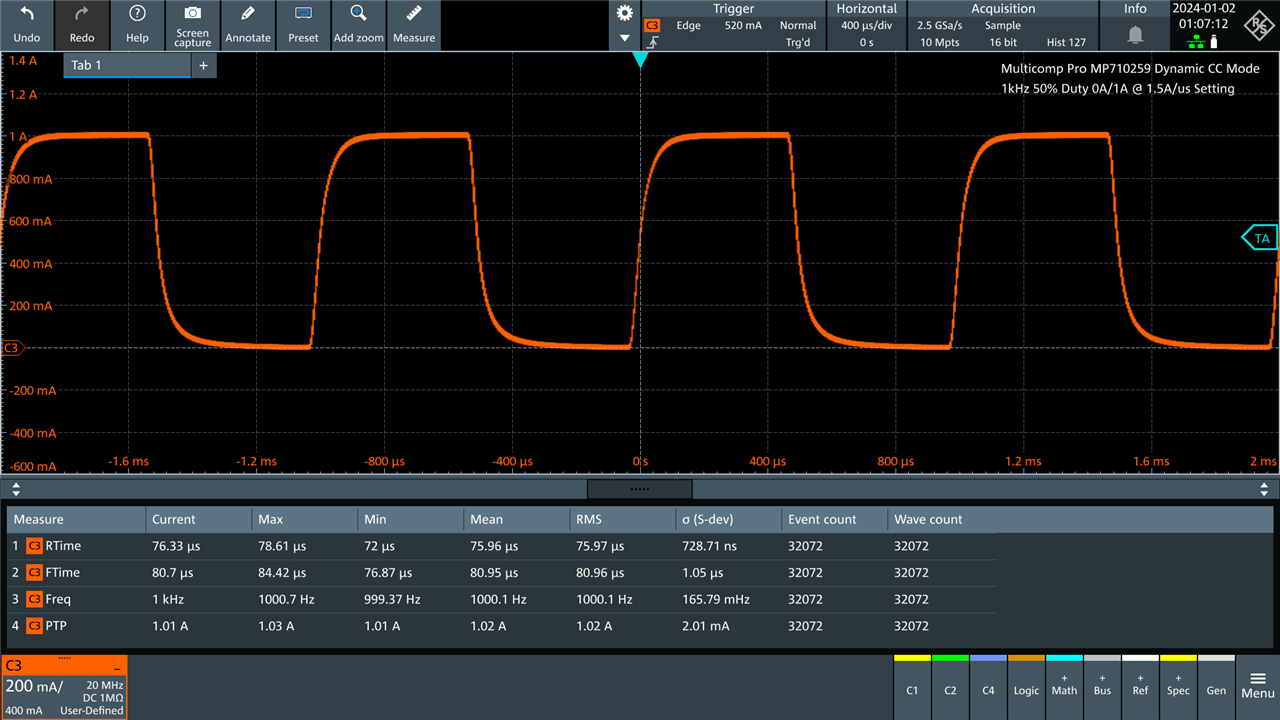Enable channel C1
Viewport: 1280px width, 720px height.
pos(912,686)
